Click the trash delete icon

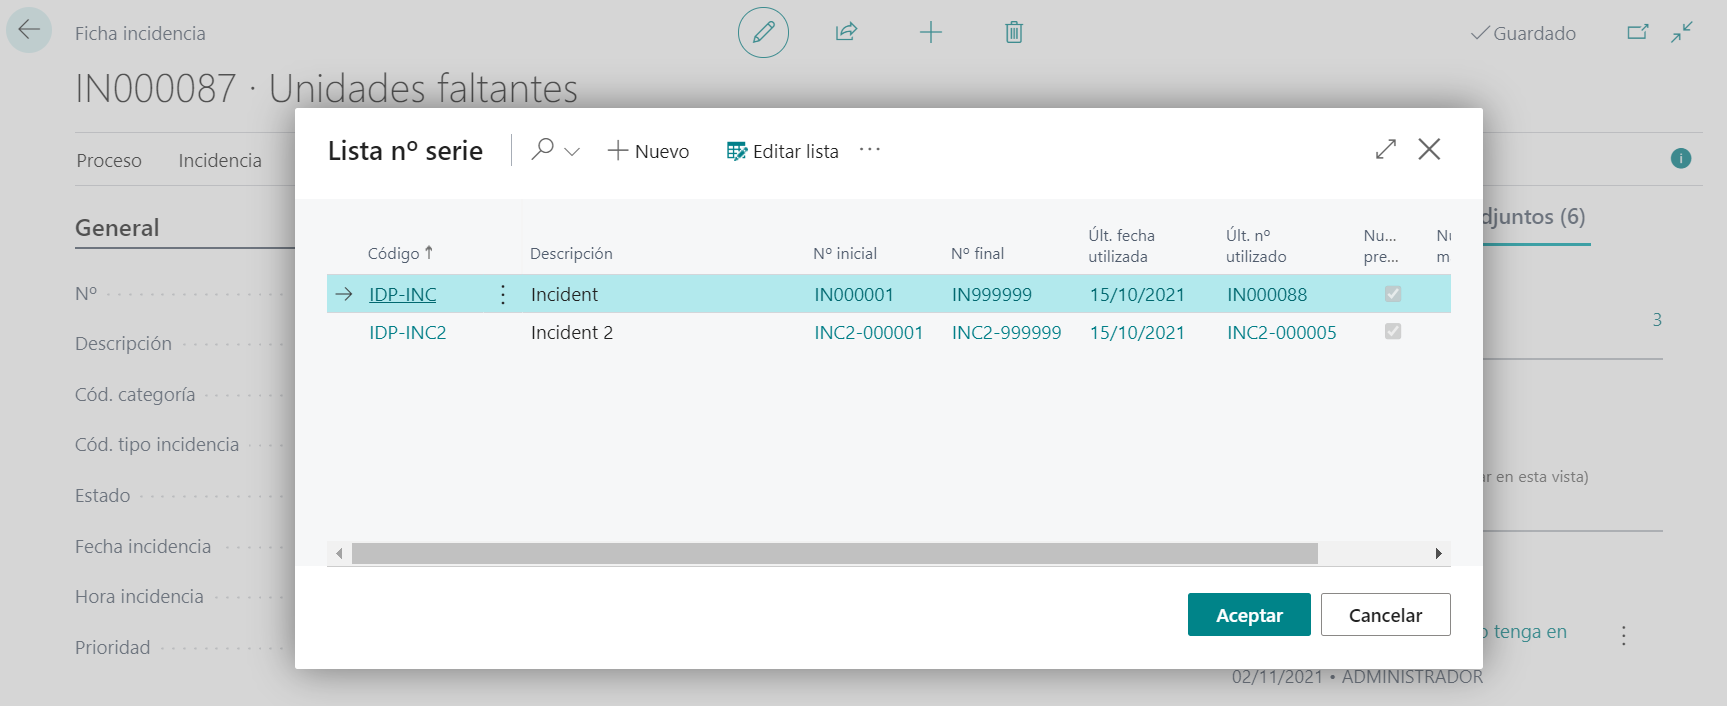[1013, 33]
